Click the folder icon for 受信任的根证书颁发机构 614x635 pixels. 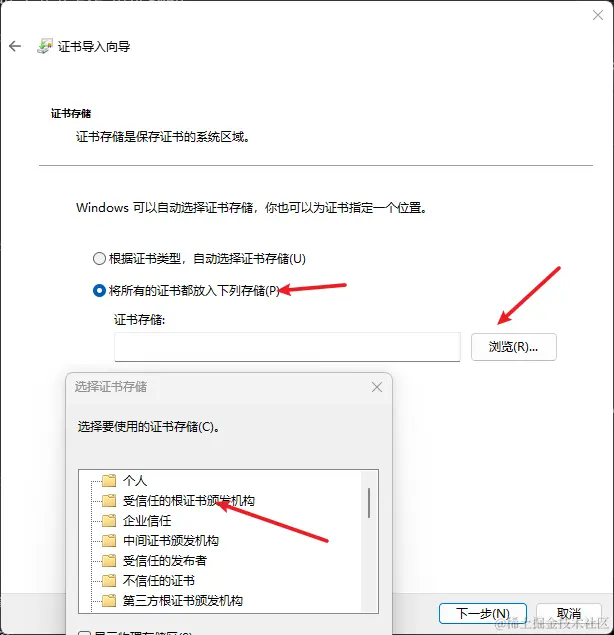pyautogui.click(x=109, y=501)
